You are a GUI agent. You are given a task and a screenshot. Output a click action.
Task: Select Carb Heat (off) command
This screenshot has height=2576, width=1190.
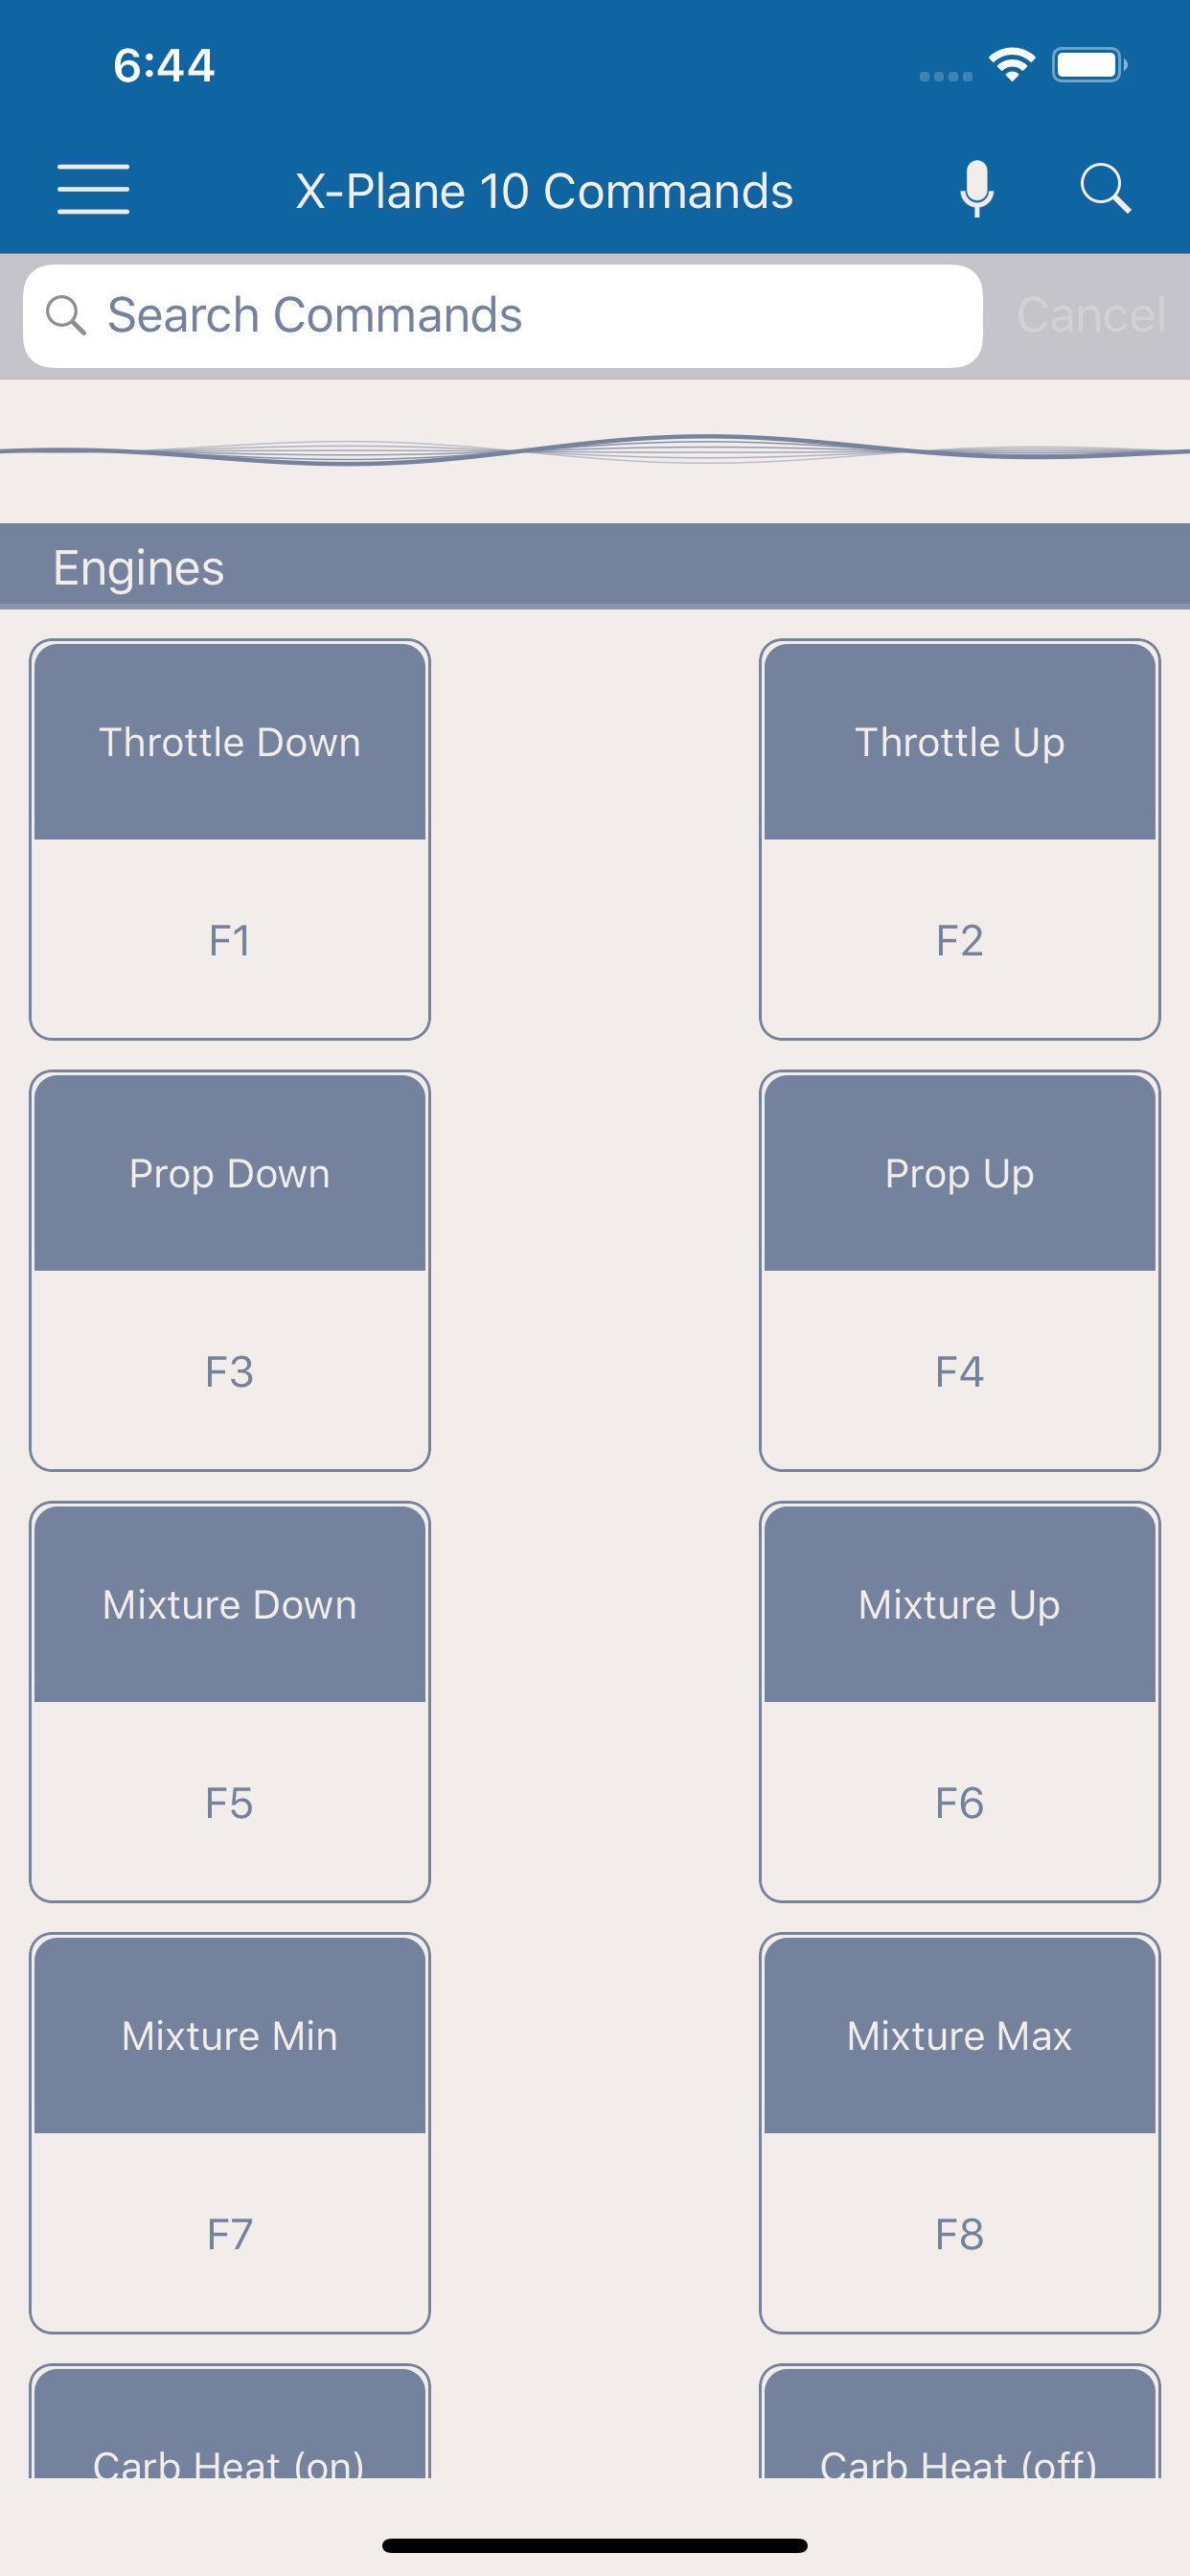tap(959, 2421)
